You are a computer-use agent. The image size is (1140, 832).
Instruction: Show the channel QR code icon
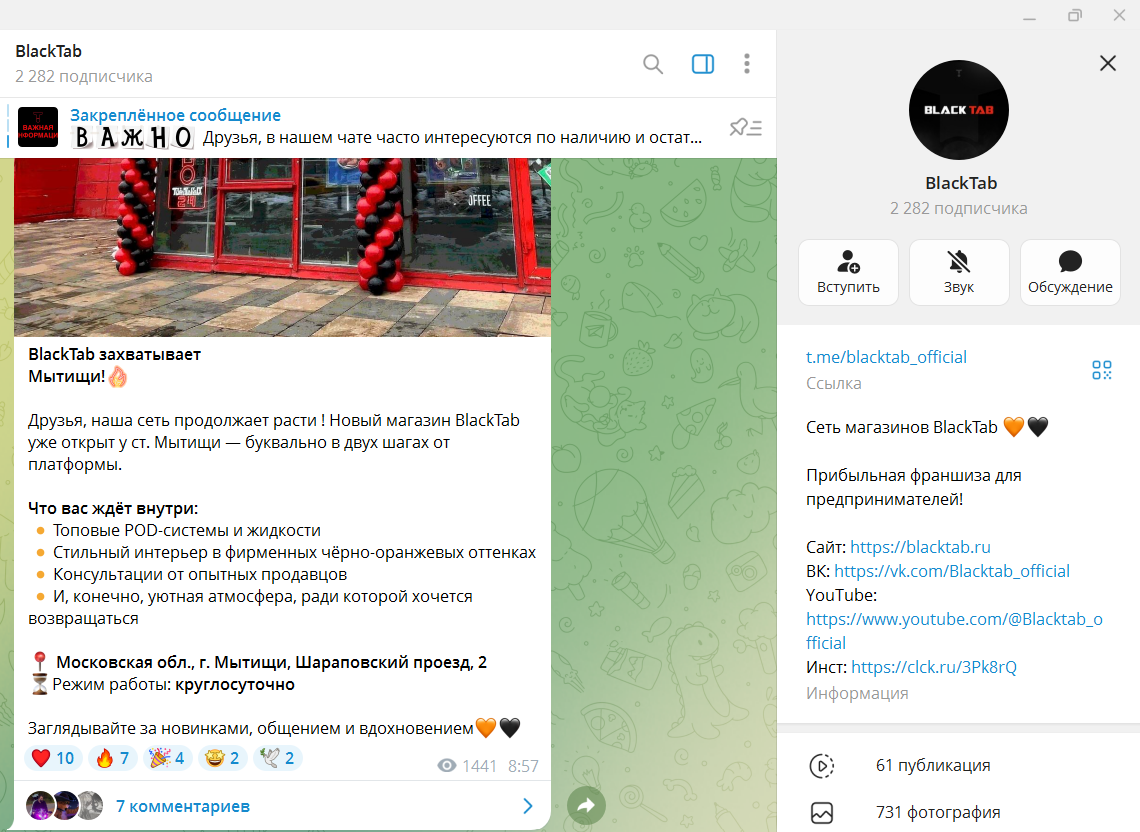point(1101,370)
